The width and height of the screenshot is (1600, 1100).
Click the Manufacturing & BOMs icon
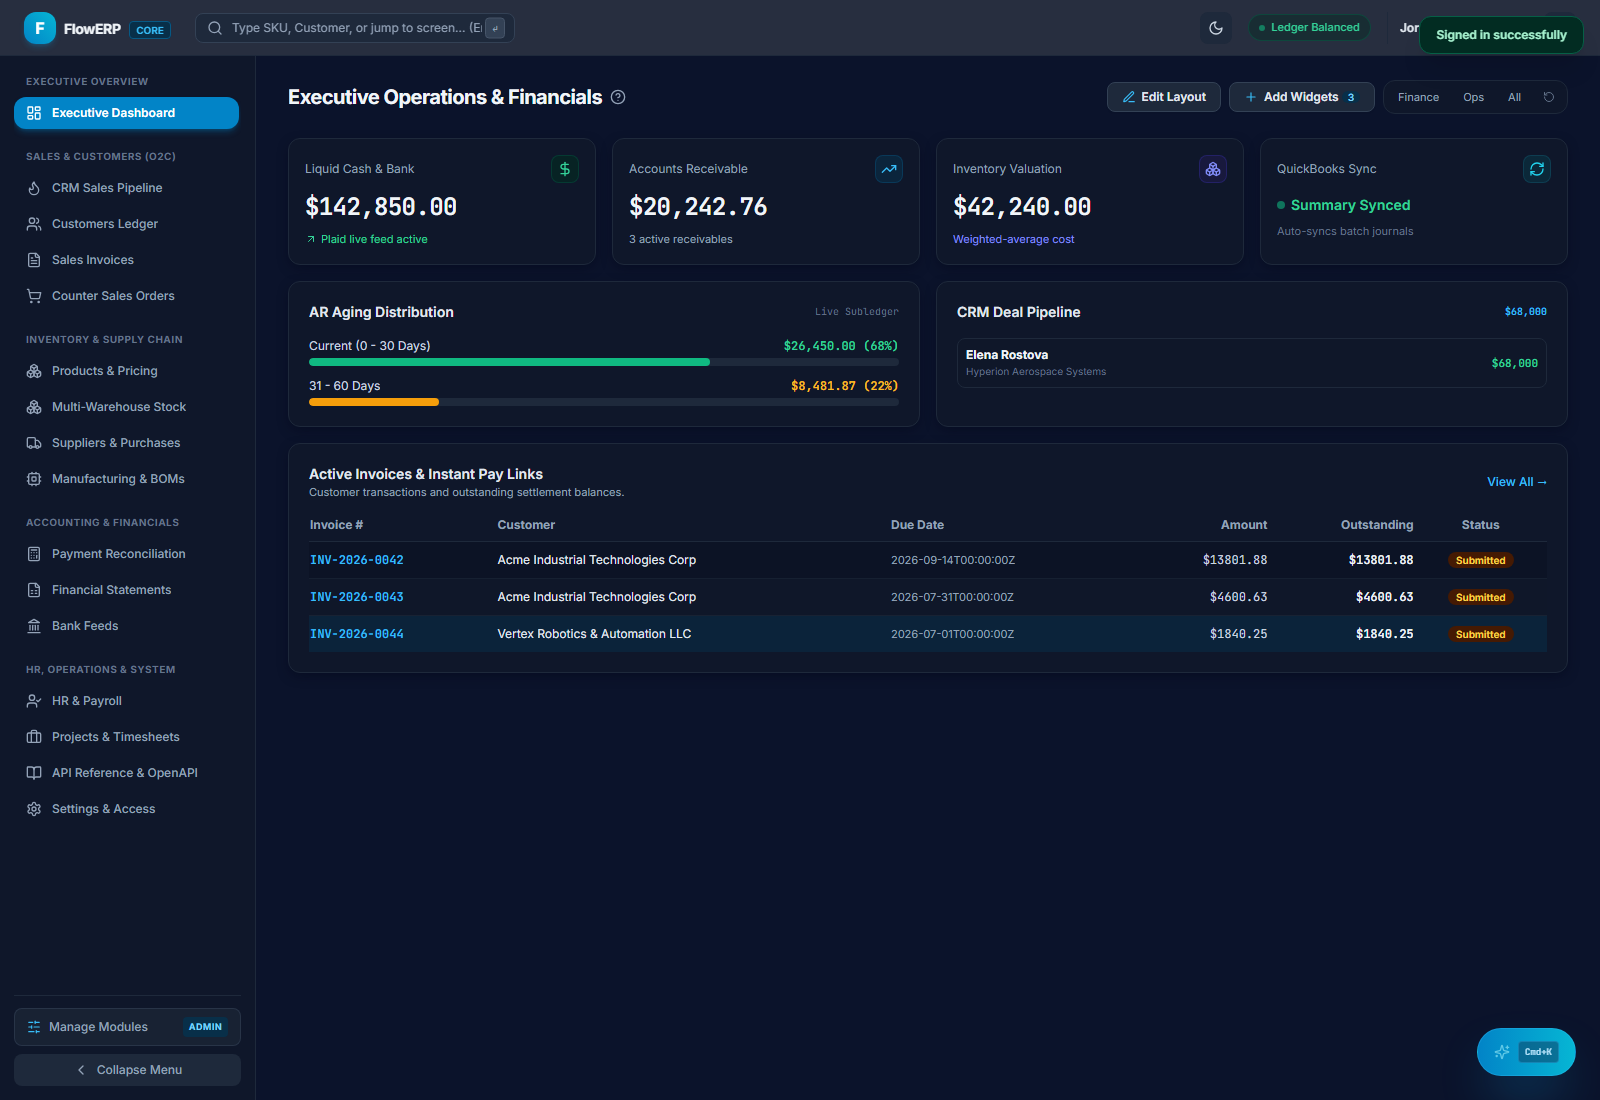34,479
